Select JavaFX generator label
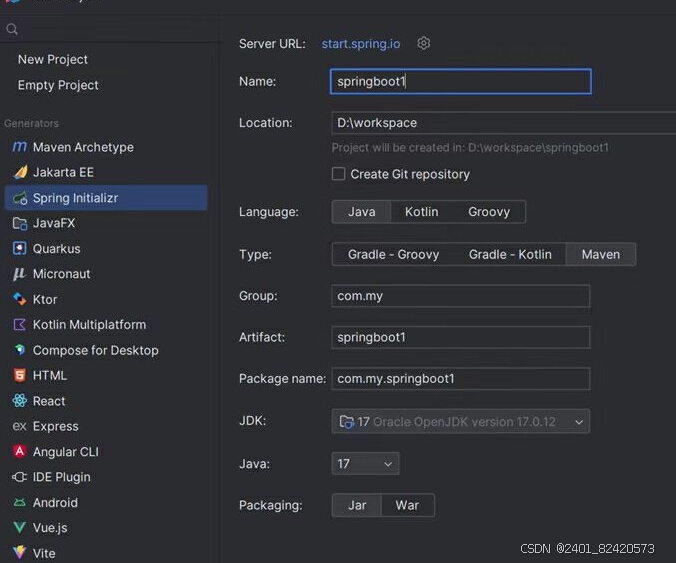 click(54, 223)
